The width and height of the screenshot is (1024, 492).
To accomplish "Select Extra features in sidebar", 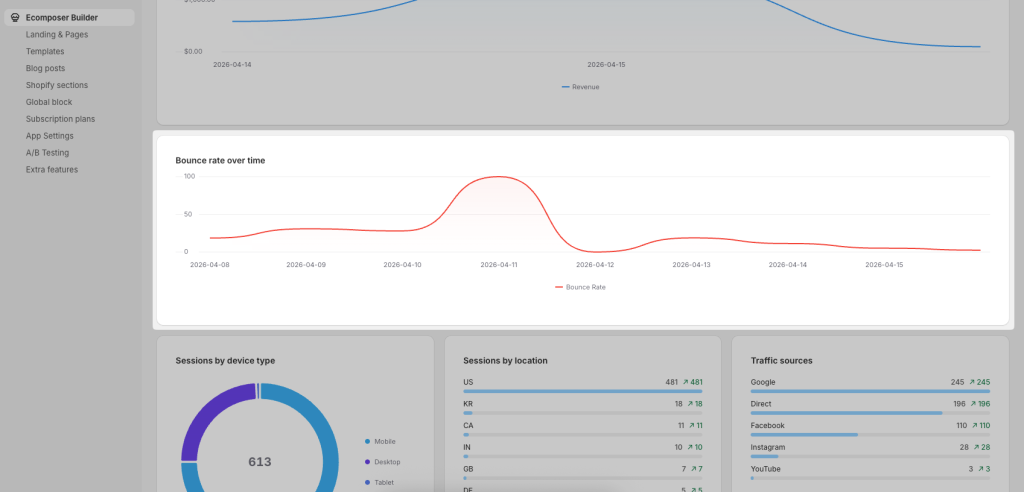I will 52,170.
